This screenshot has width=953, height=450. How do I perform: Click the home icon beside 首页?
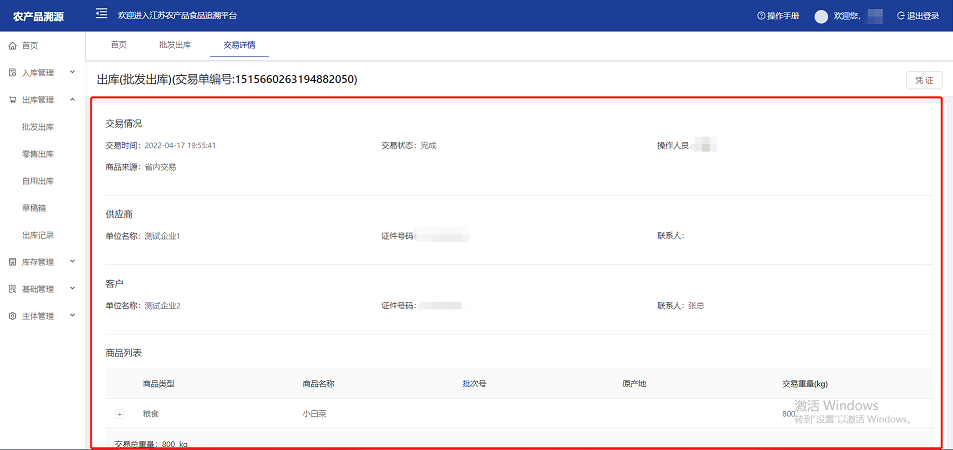pyautogui.click(x=12, y=46)
